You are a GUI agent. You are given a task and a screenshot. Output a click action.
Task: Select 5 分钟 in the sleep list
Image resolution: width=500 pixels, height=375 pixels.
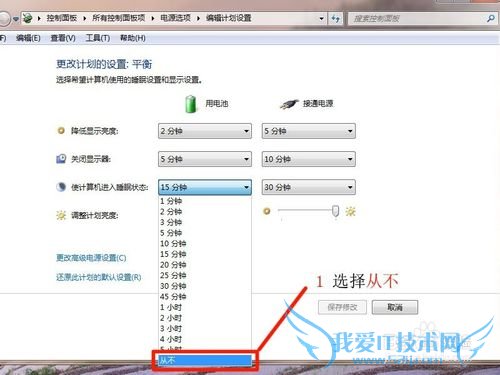[x=205, y=233]
